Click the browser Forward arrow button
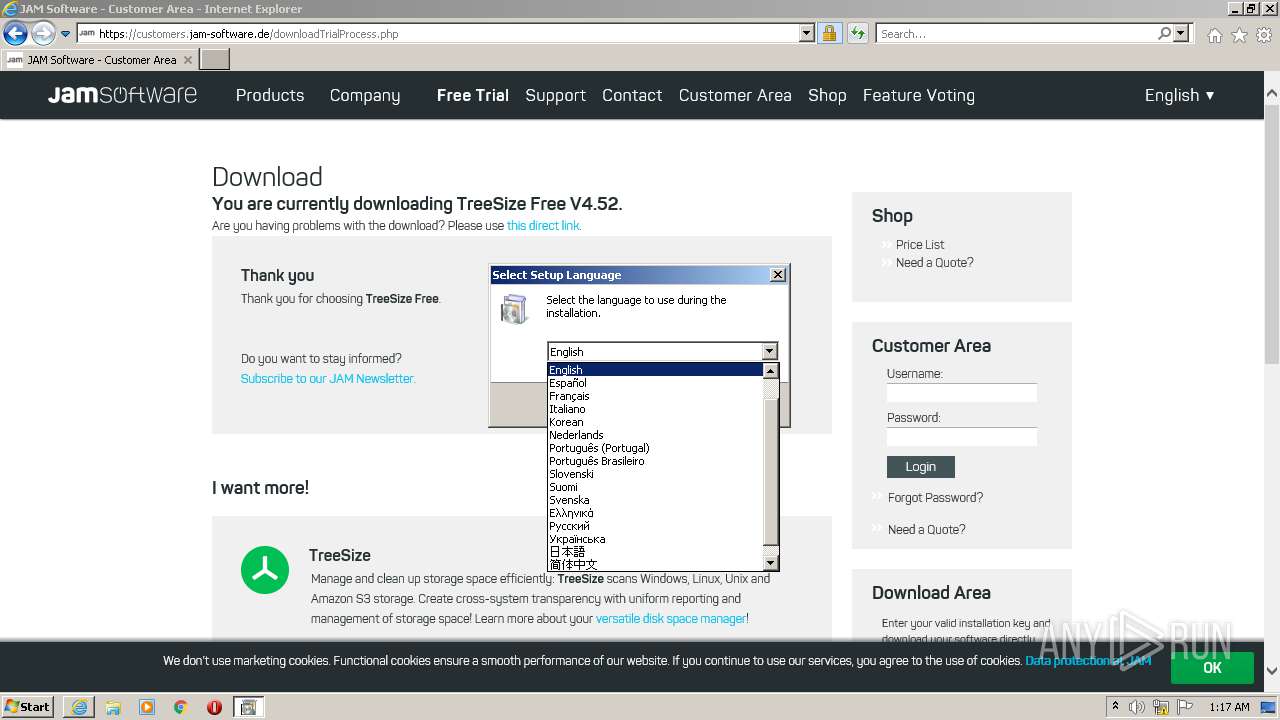The width and height of the screenshot is (1280, 720). click(x=43, y=34)
